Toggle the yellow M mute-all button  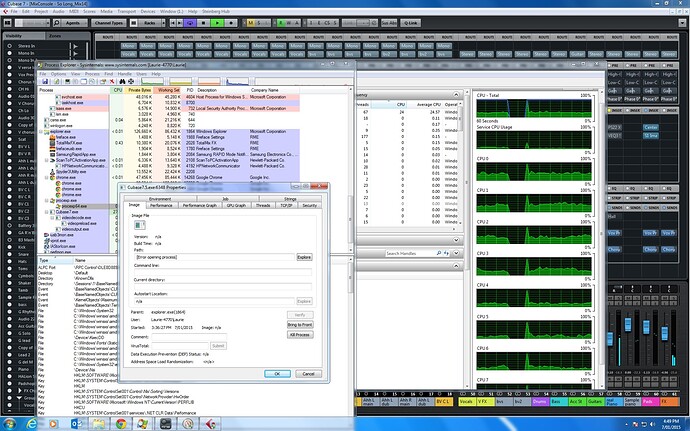(250, 23)
